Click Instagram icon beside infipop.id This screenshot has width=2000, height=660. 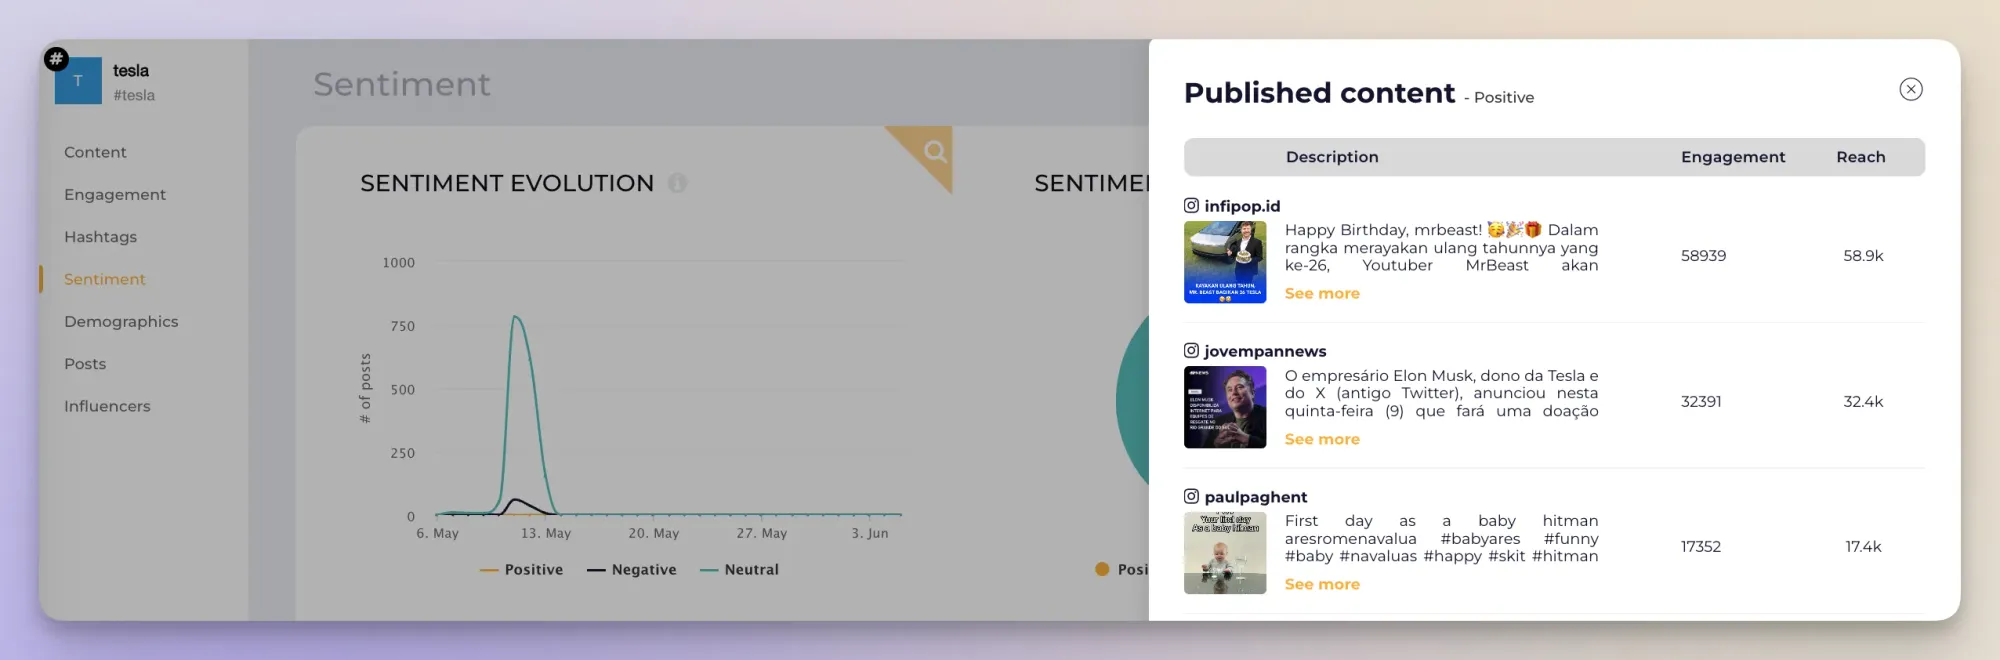pos(1191,205)
